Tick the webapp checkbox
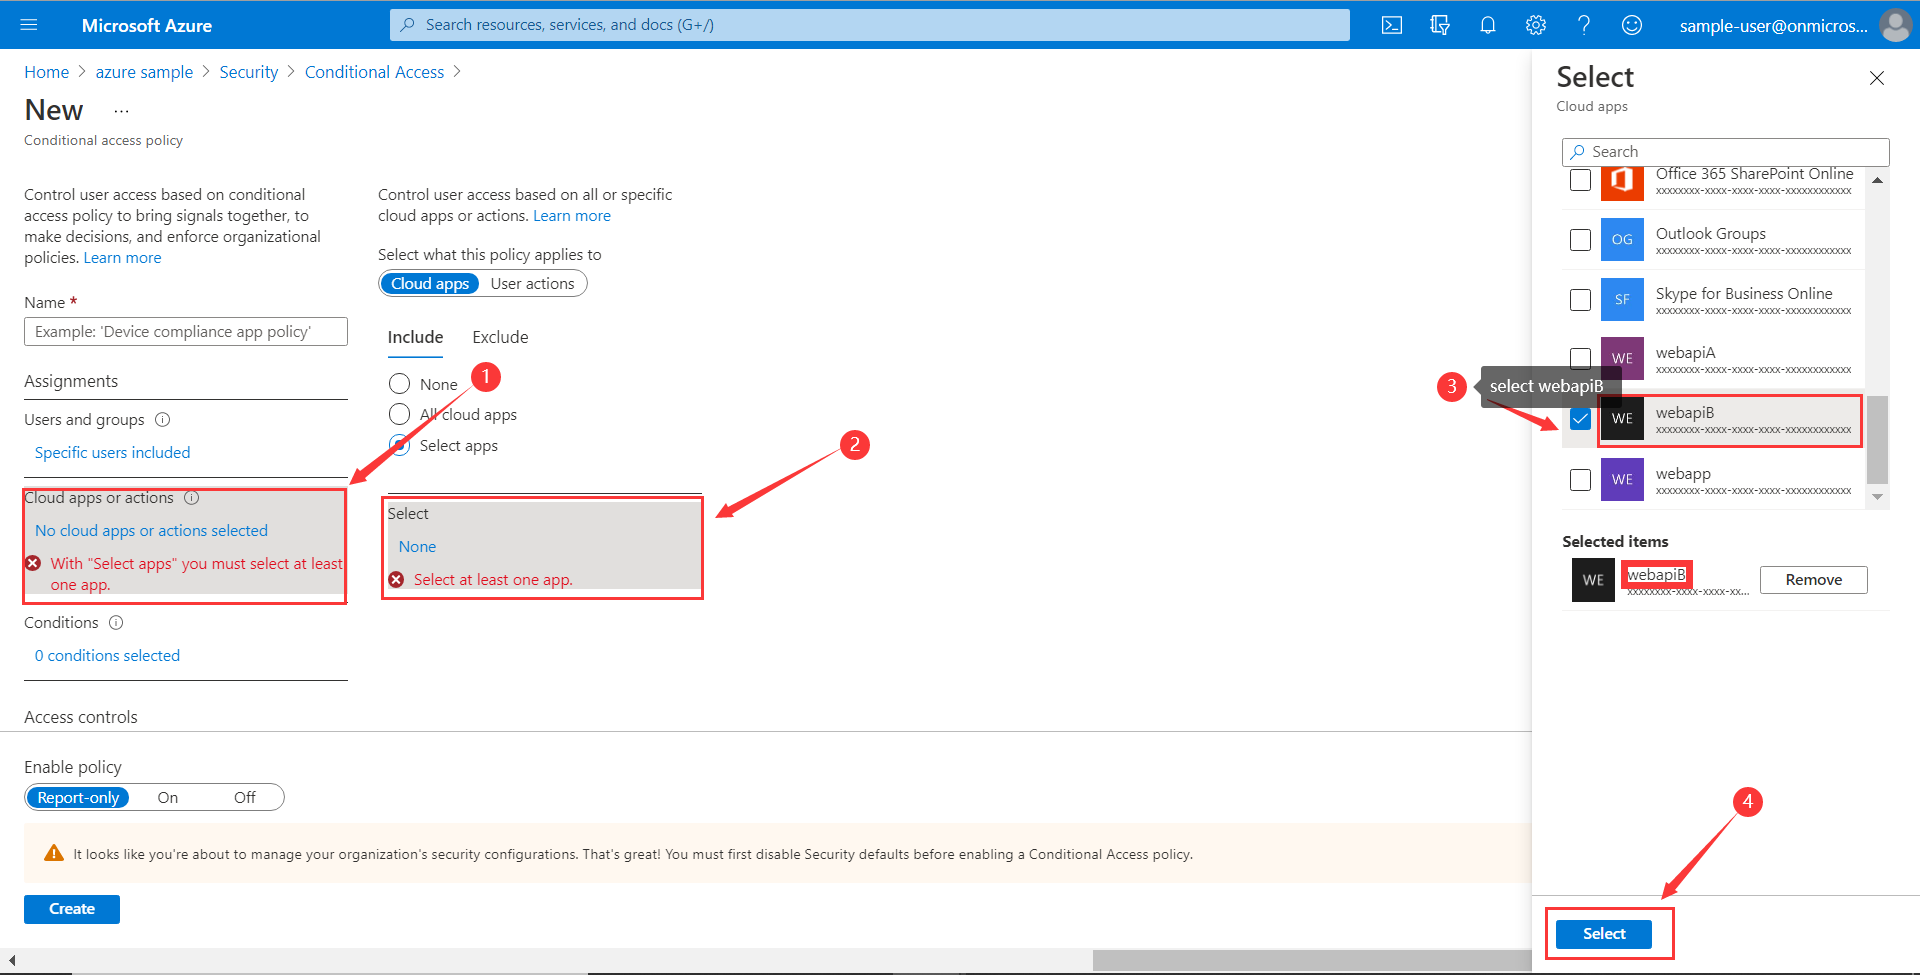The width and height of the screenshot is (1920, 975). pos(1580,480)
